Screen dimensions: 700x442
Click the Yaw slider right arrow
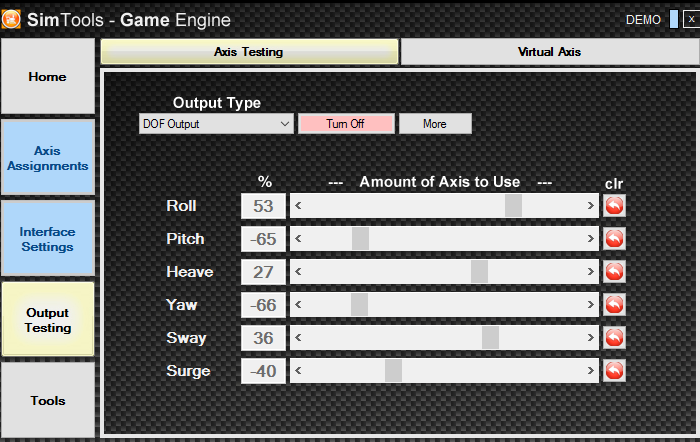pyautogui.click(x=591, y=305)
